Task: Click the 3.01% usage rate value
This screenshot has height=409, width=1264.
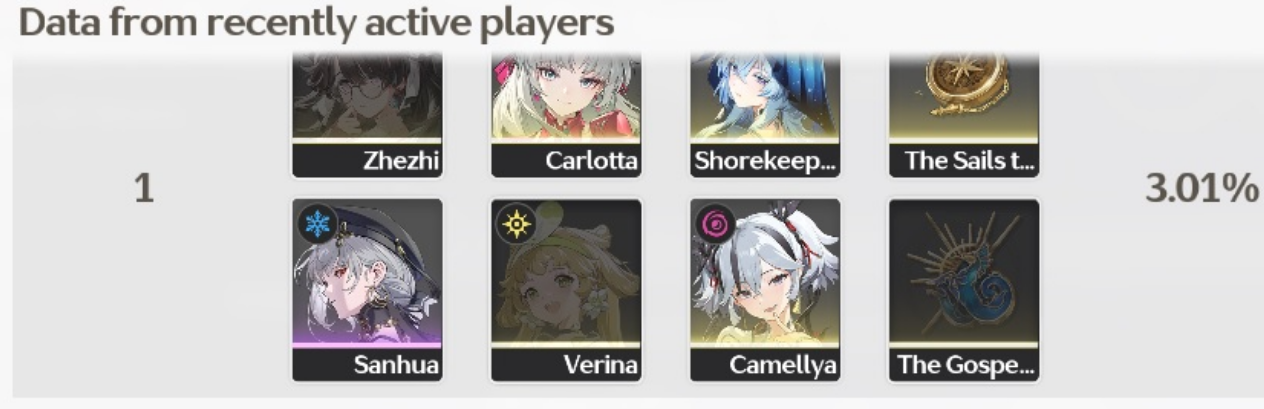Action: [1201, 188]
